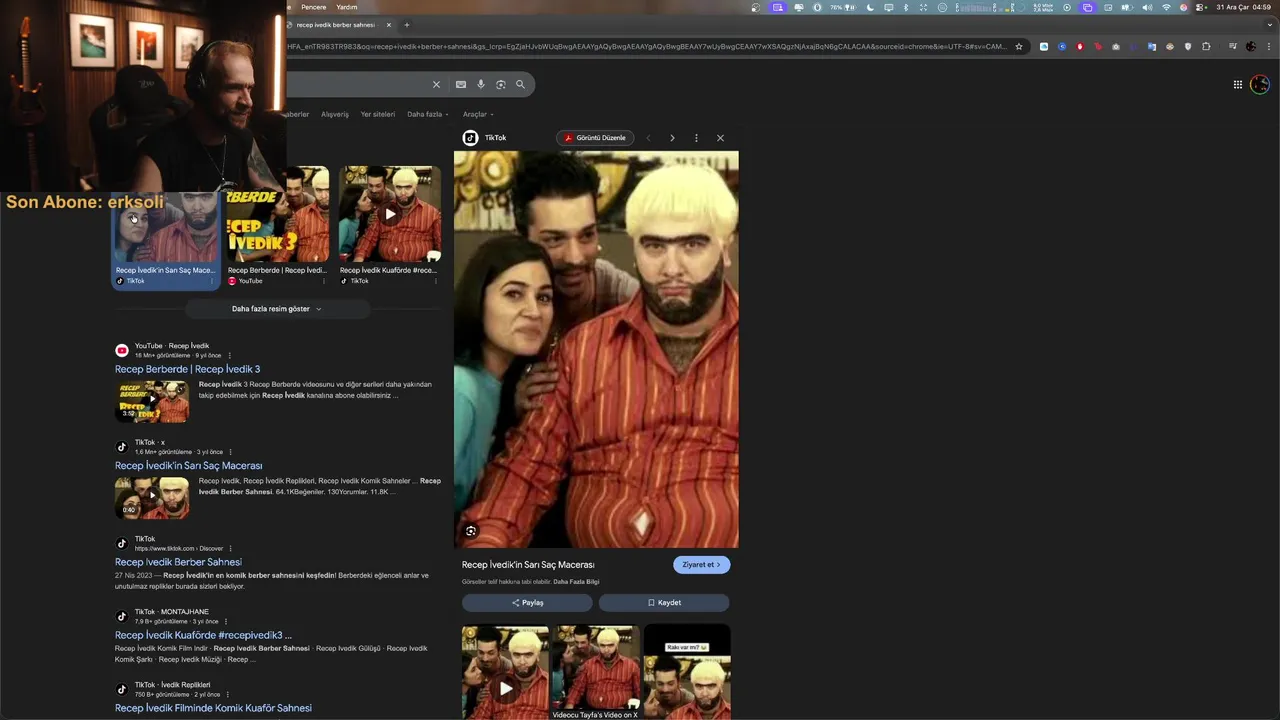
Task: Open more options in image preview header
Action: pyautogui.click(x=696, y=138)
